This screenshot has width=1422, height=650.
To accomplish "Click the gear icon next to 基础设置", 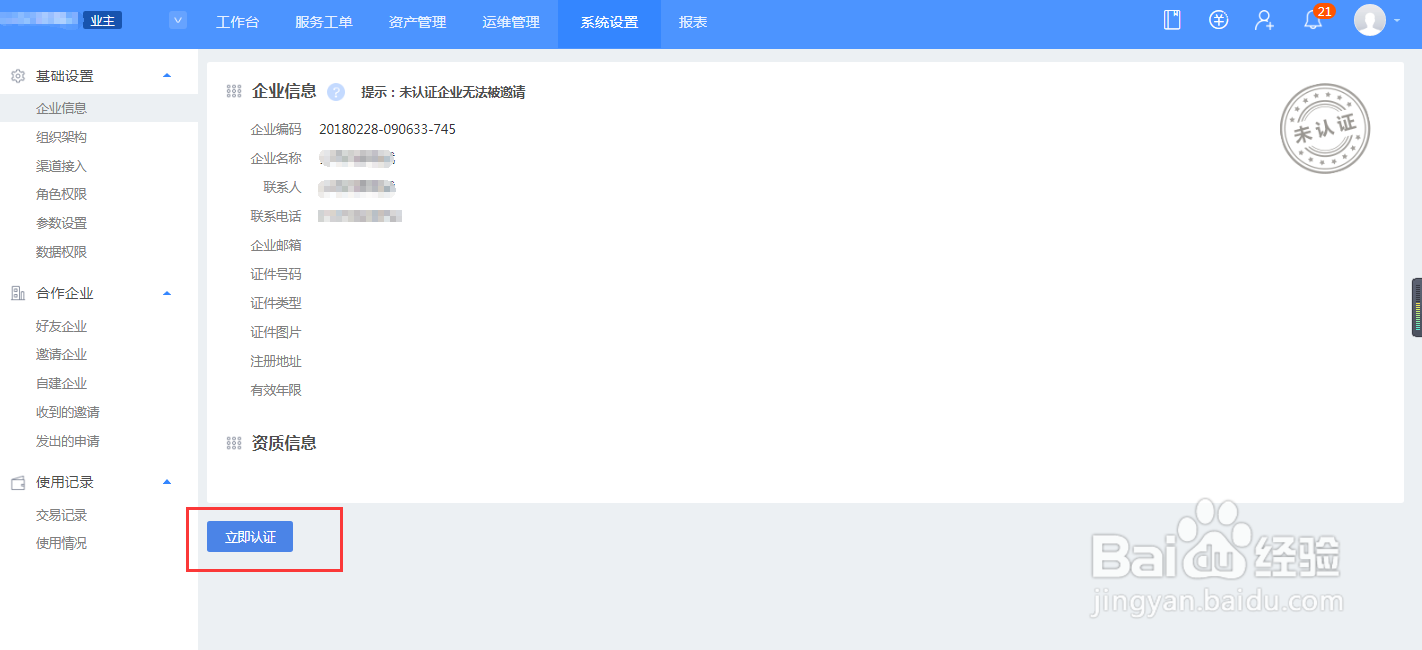I will click(x=16, y=75).
